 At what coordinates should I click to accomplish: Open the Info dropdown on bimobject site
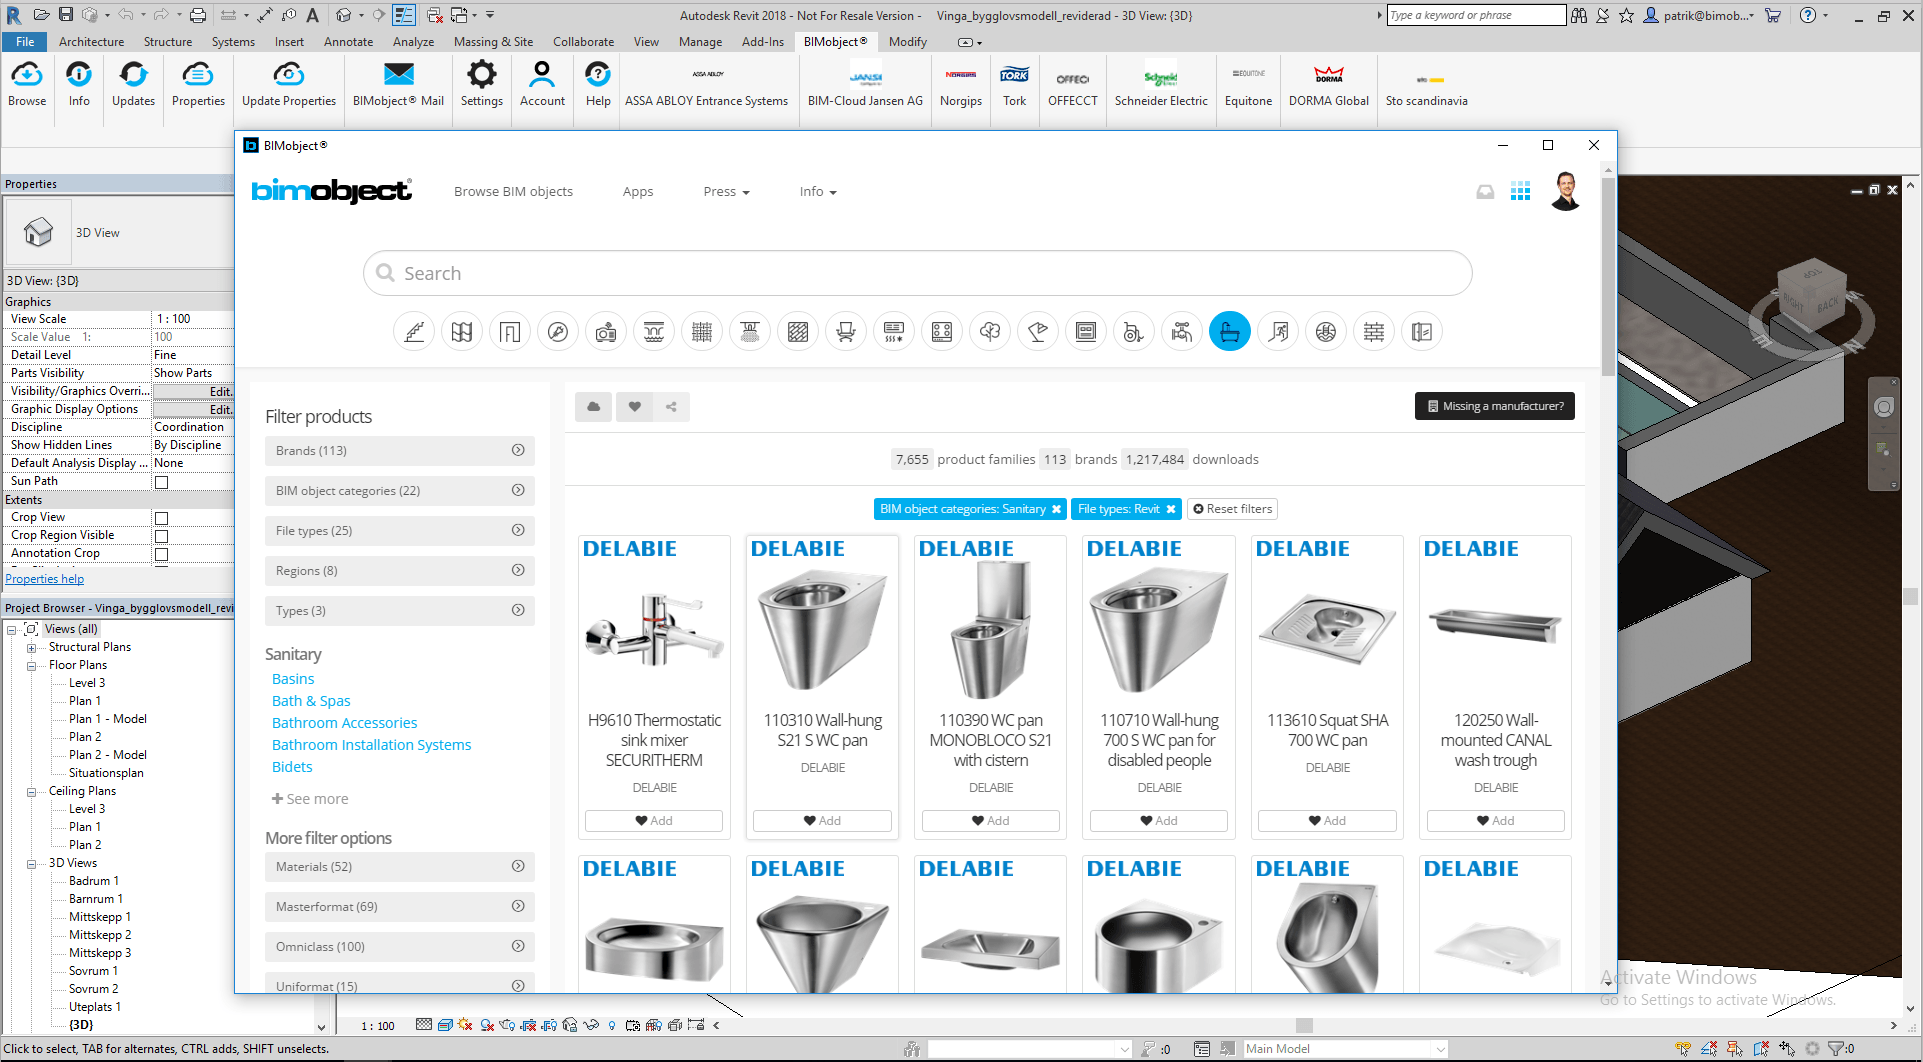[817, 191]
